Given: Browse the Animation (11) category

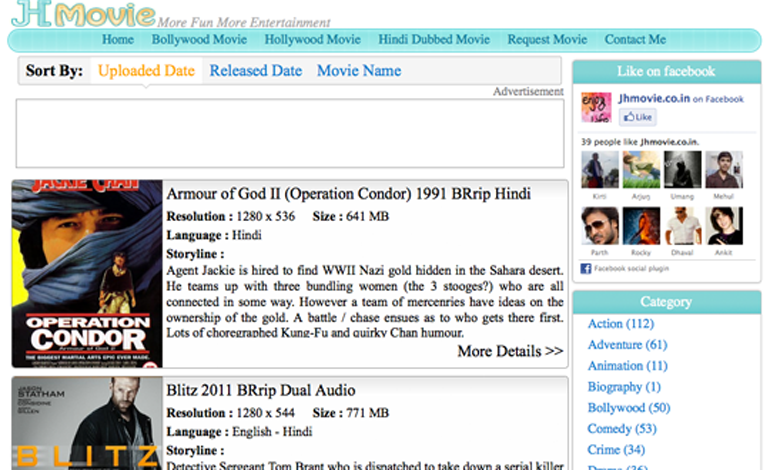Looking at the screenshot, I should click(627, 366).
